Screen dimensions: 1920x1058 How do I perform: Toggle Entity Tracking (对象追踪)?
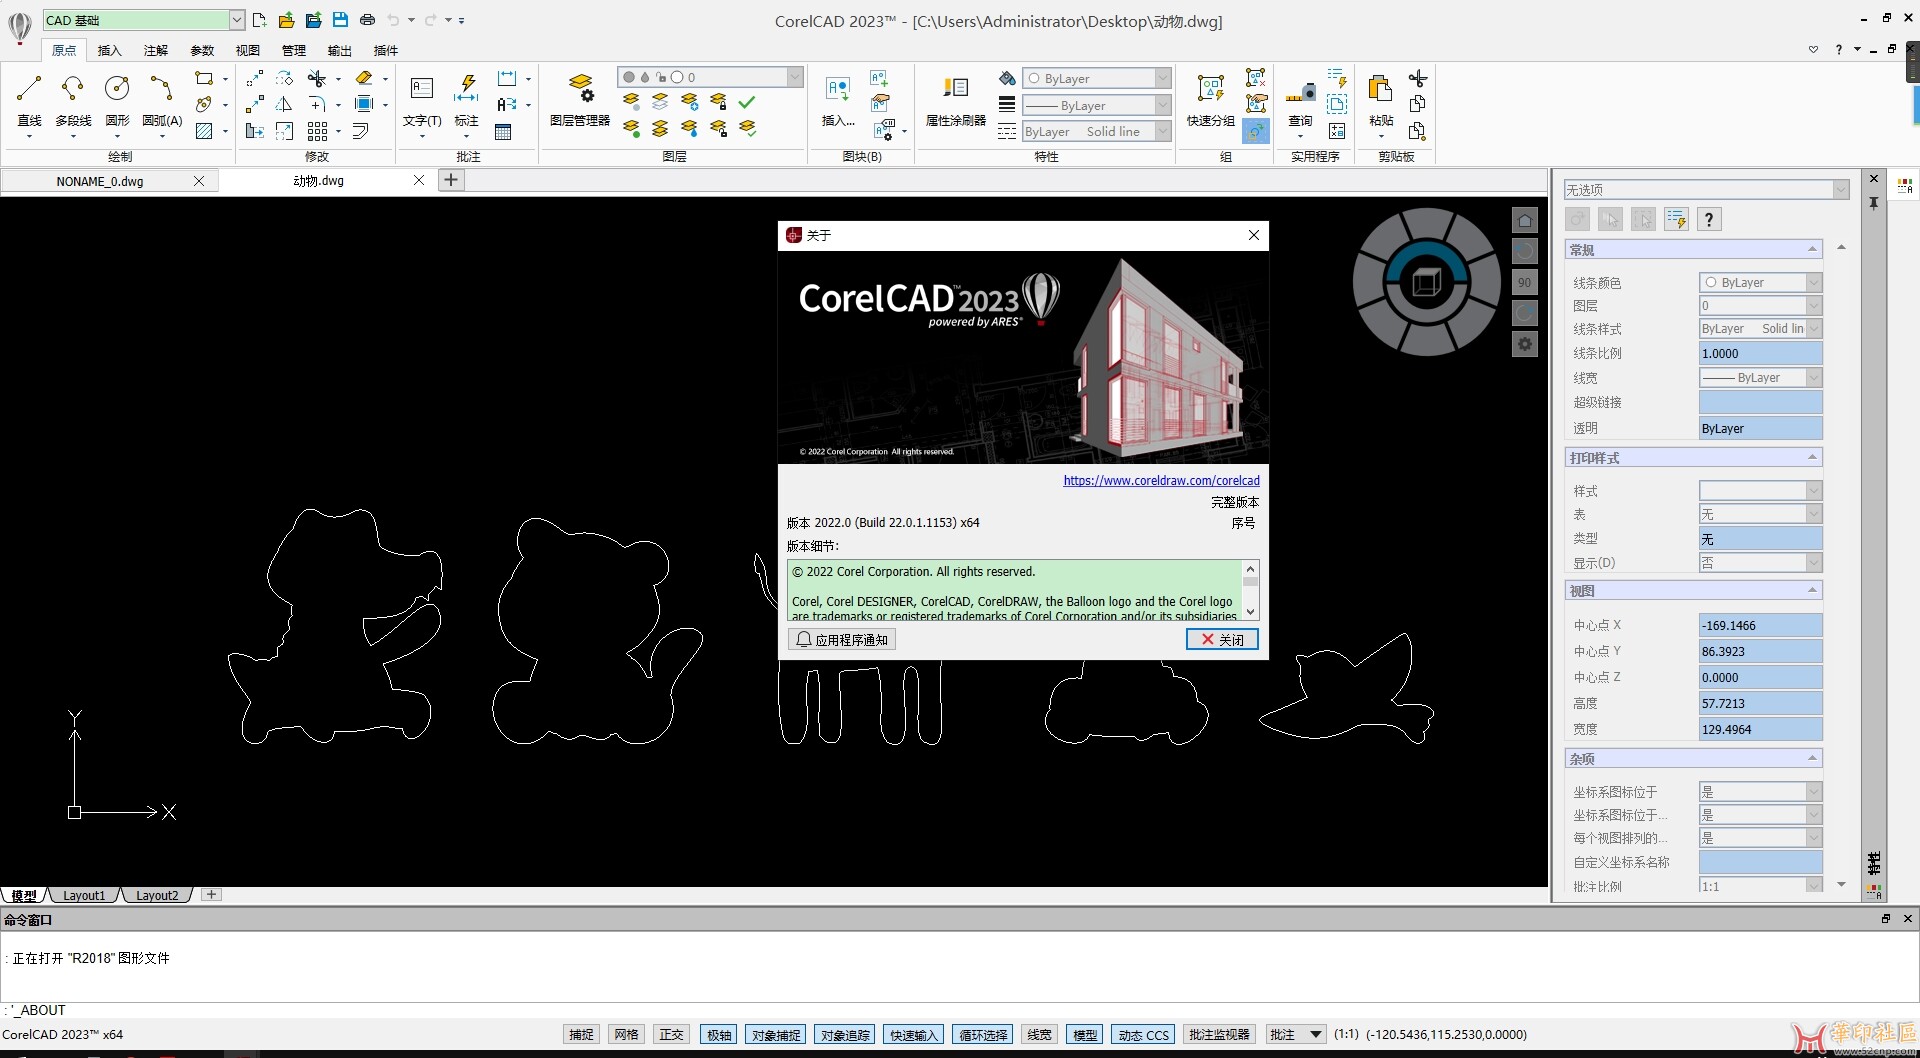coord(845,1035)
